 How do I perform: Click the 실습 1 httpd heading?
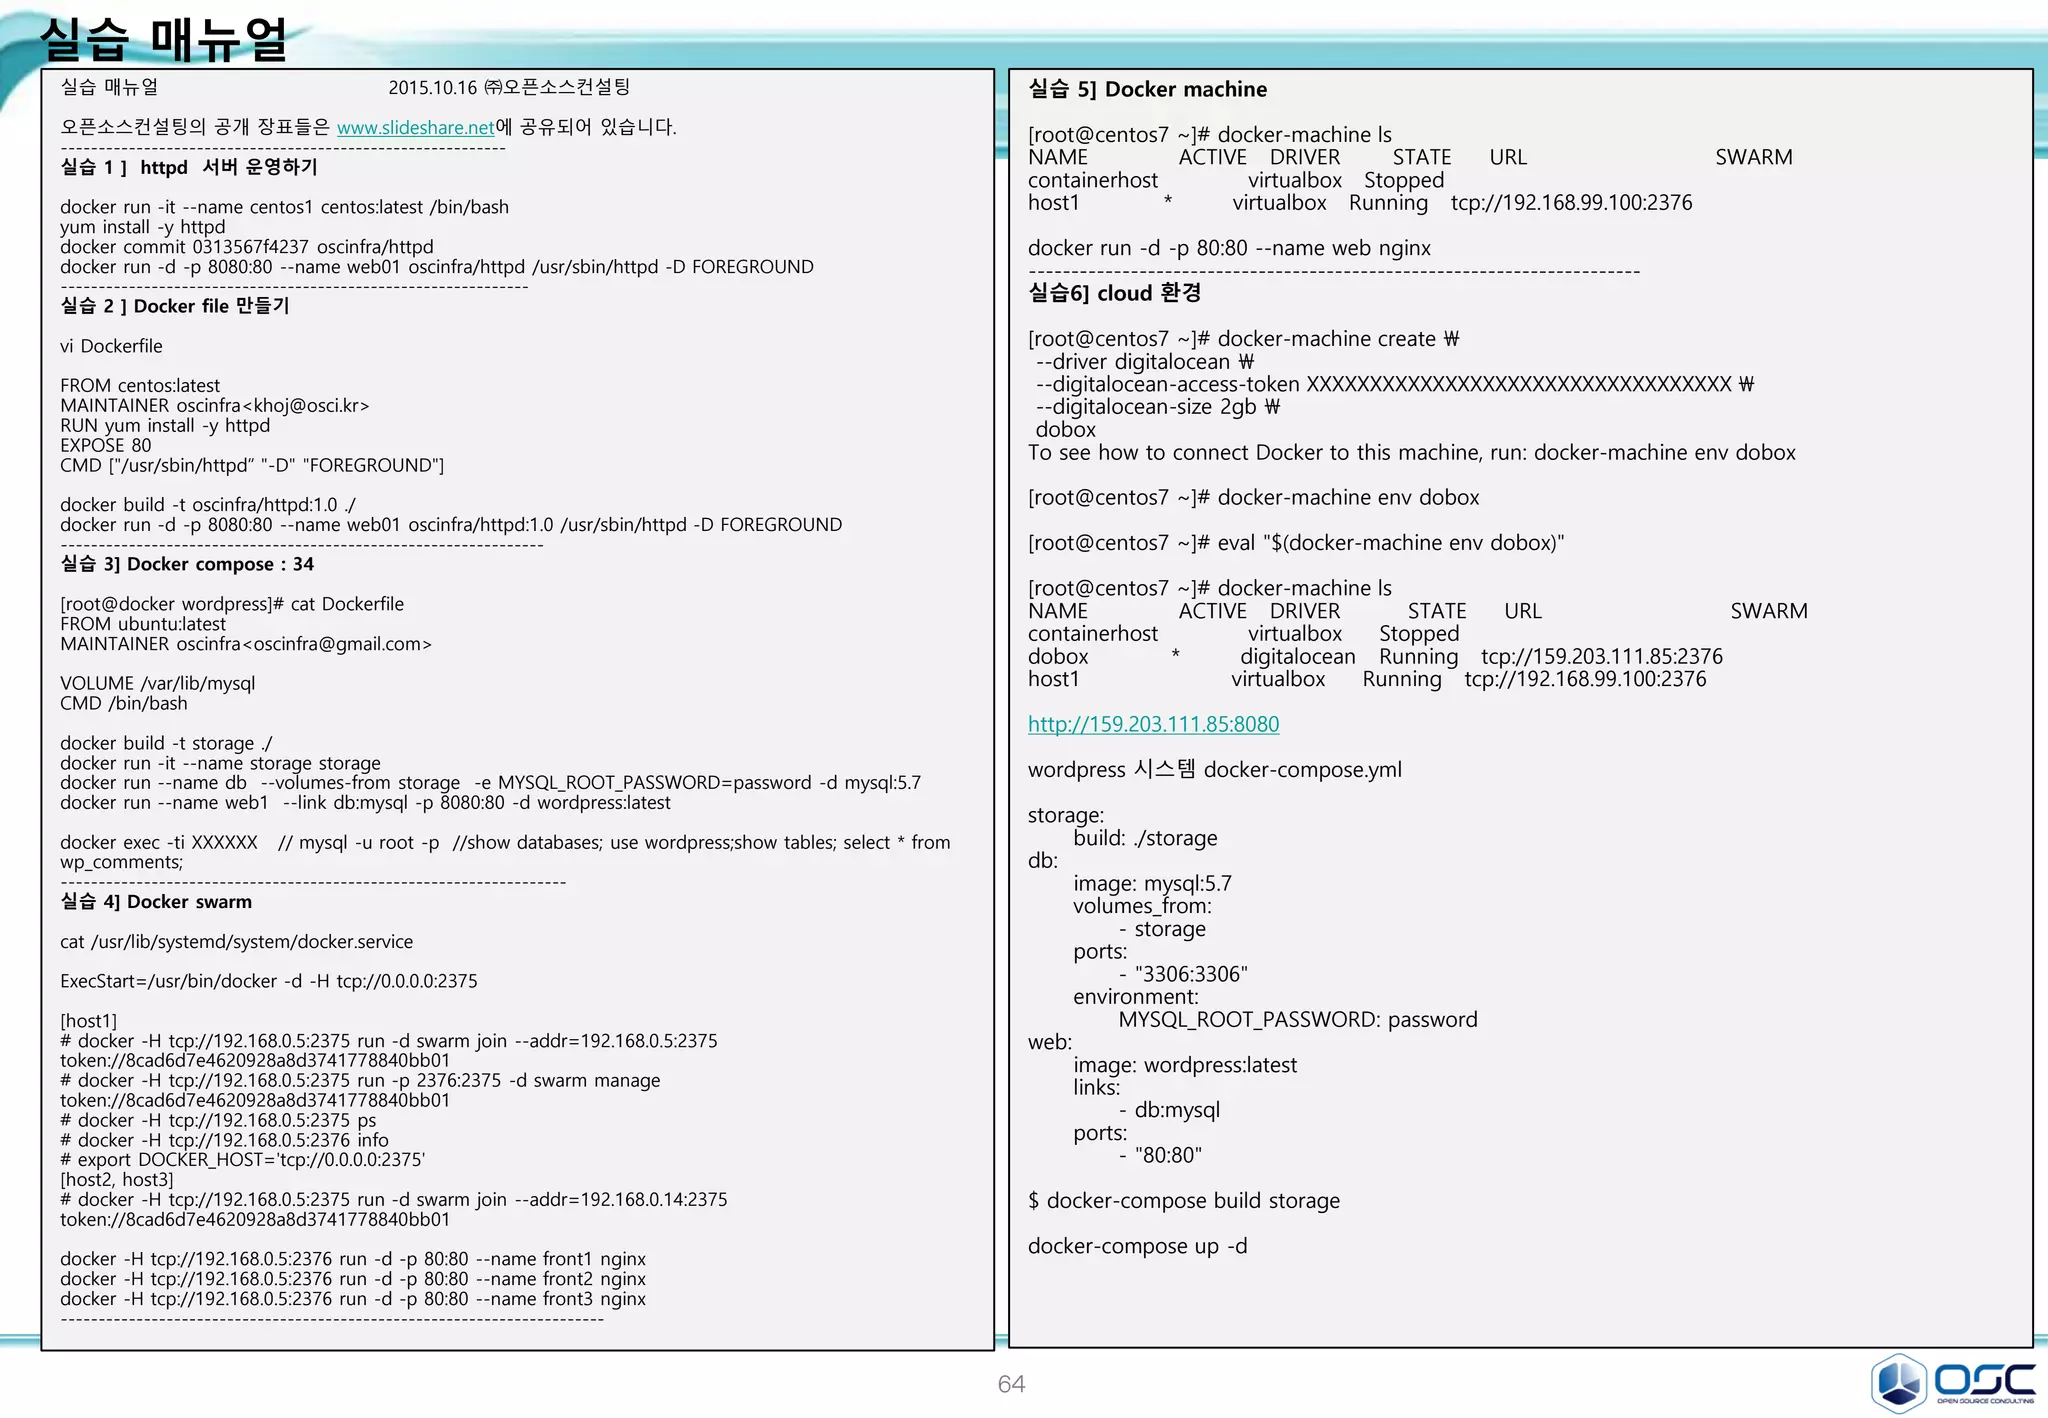tap(189, 167)
